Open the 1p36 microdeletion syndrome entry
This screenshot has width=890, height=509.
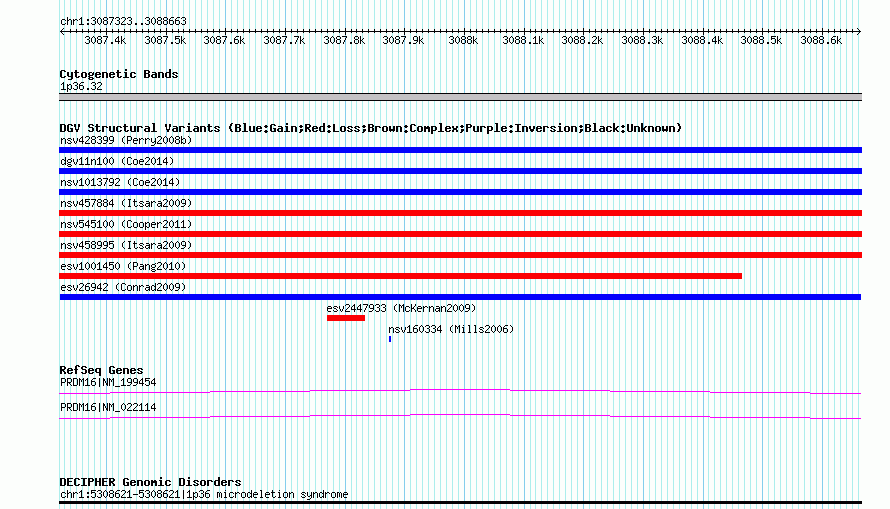204,494
